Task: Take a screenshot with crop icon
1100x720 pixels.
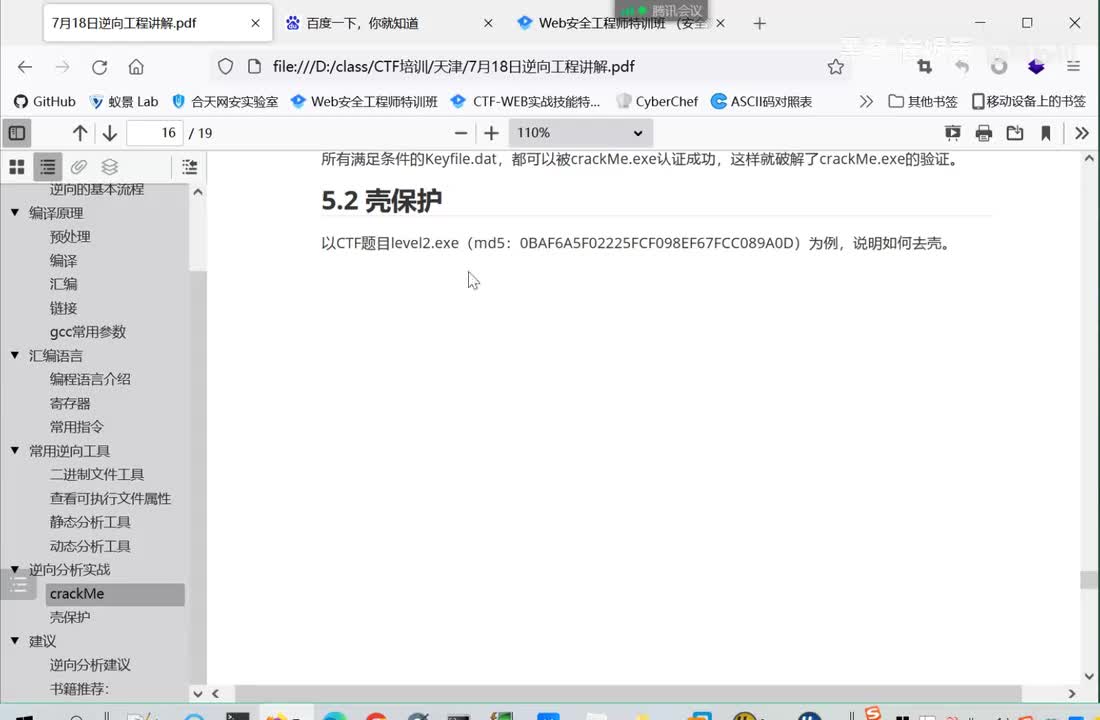Action: (925, 67)
